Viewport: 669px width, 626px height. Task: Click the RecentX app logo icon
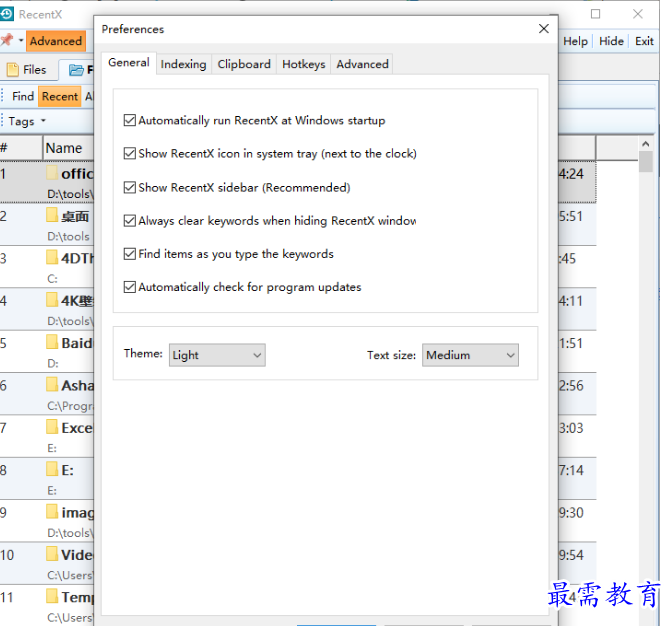pos(6,14)
